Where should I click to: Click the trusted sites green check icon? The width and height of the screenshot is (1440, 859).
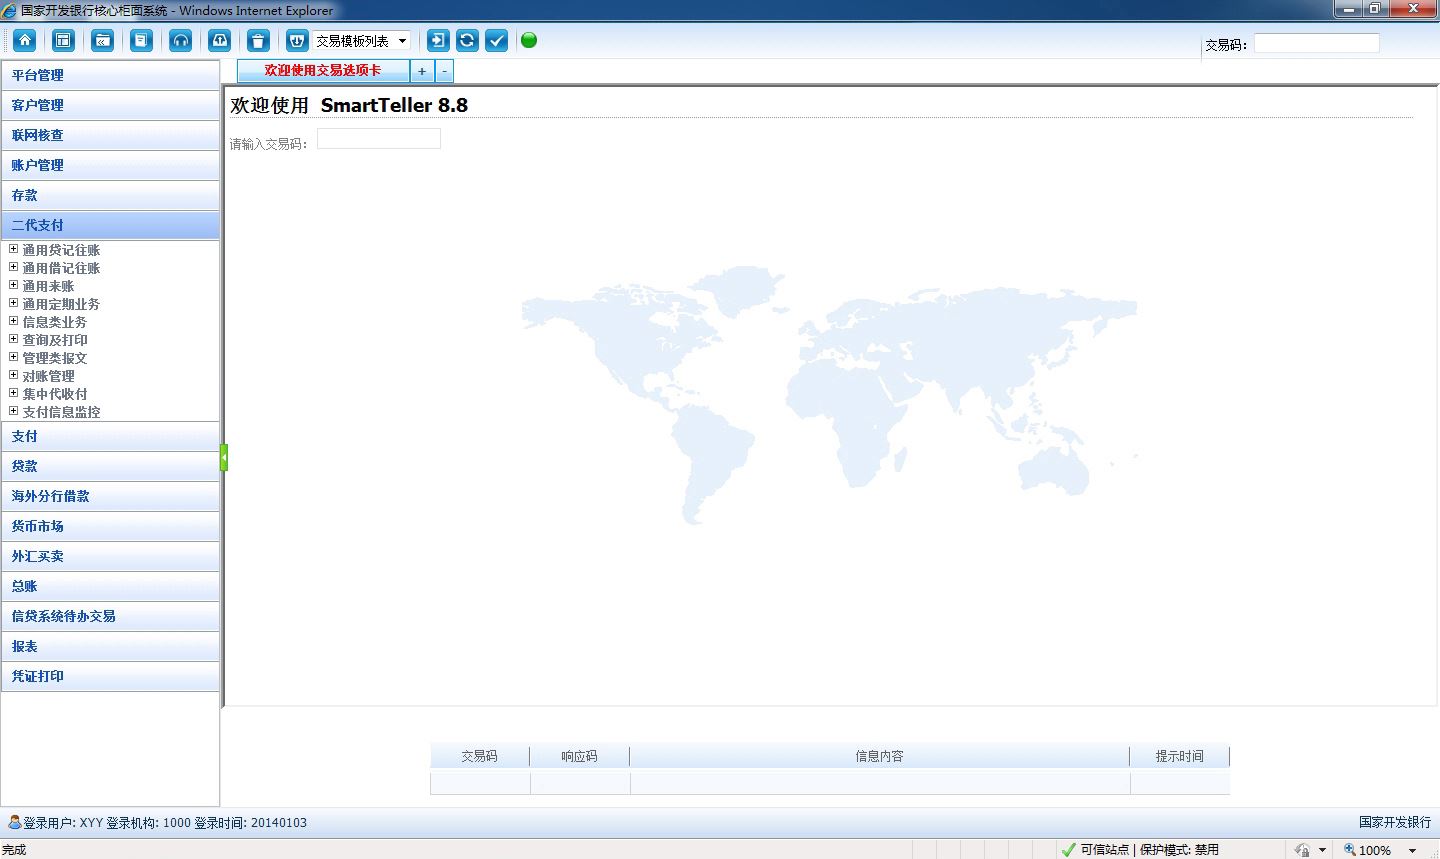pyautogui.click(x=1069, y=850)
